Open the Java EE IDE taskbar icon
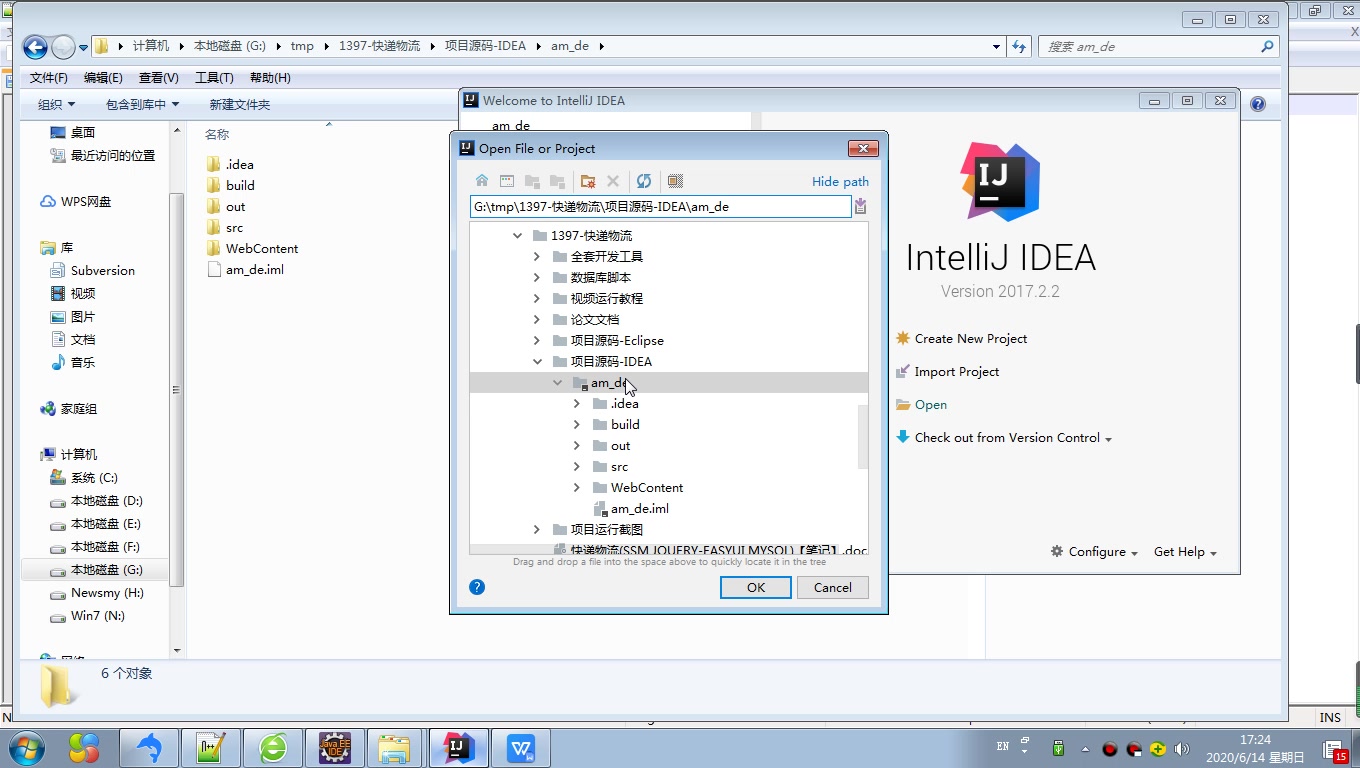1360x768 pixels. click(335, 748)
